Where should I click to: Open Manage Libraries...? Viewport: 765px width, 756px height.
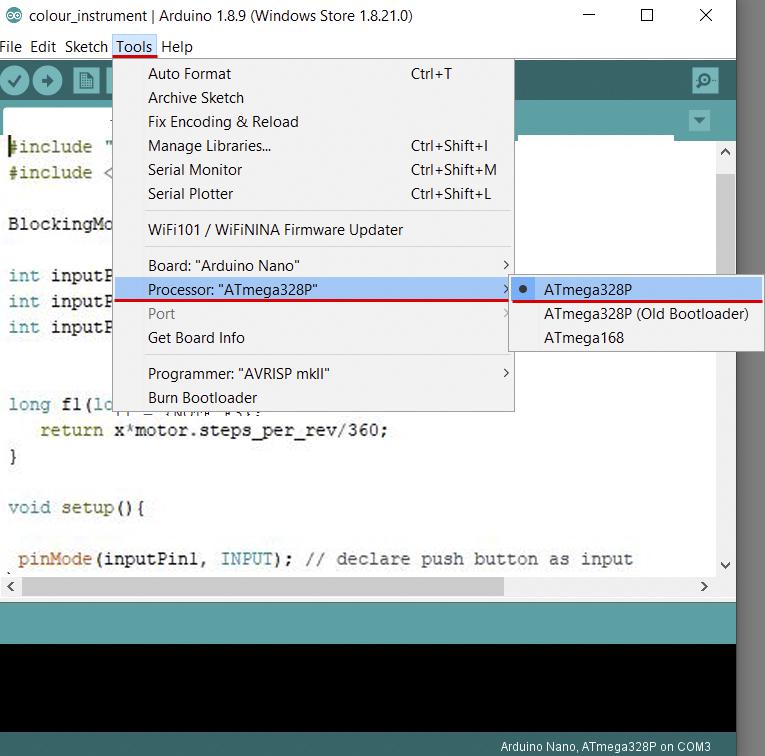click(x=313, y=145)
